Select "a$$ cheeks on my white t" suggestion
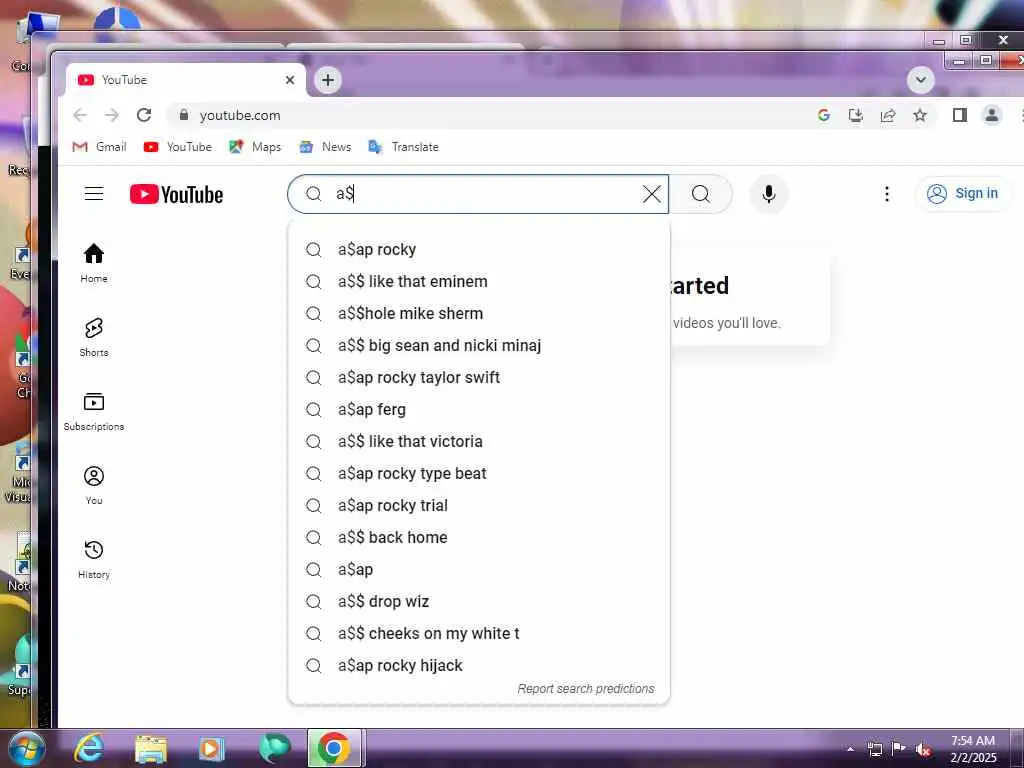 coord(479,633)
